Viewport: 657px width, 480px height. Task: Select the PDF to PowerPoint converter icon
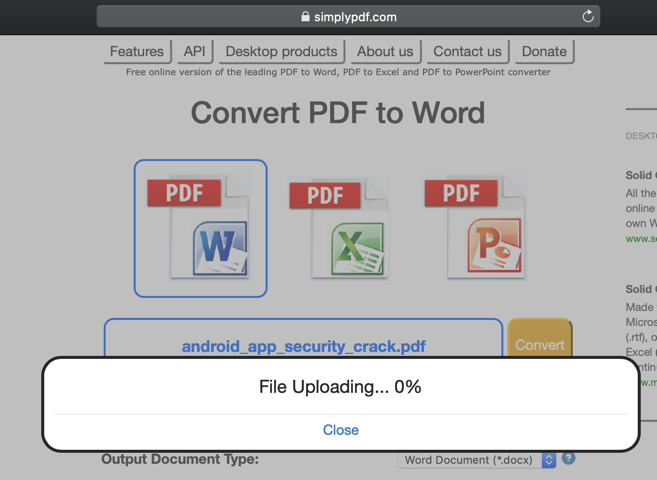(476, 227)
